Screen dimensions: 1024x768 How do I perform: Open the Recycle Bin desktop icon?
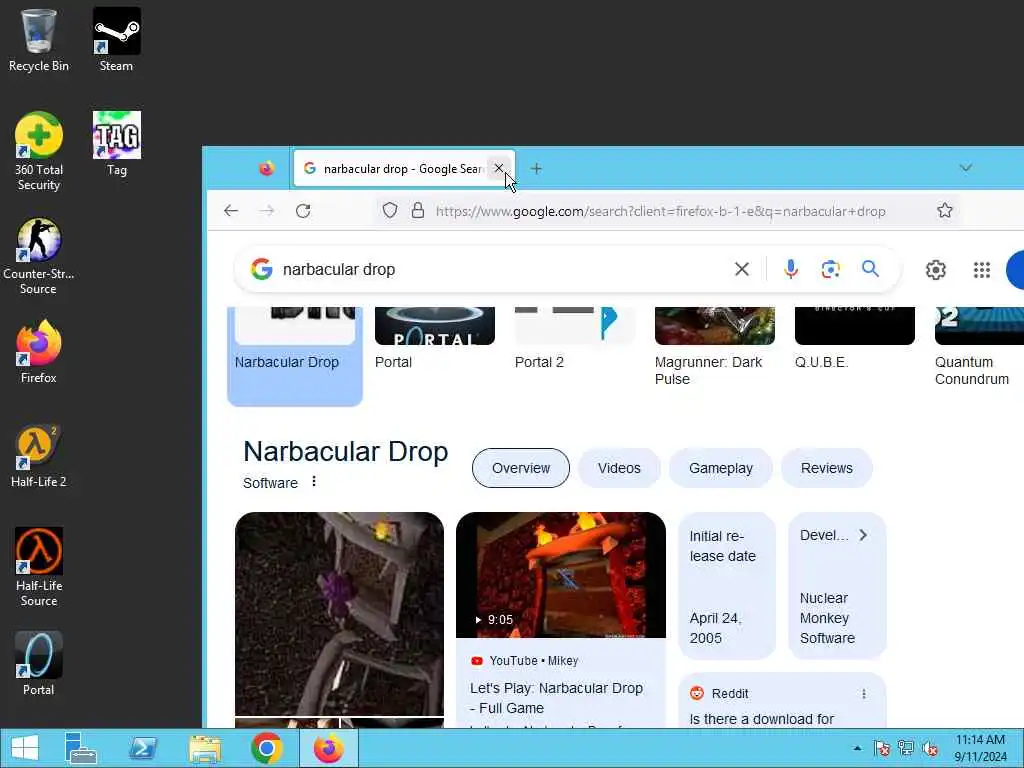tap(39, 39)
